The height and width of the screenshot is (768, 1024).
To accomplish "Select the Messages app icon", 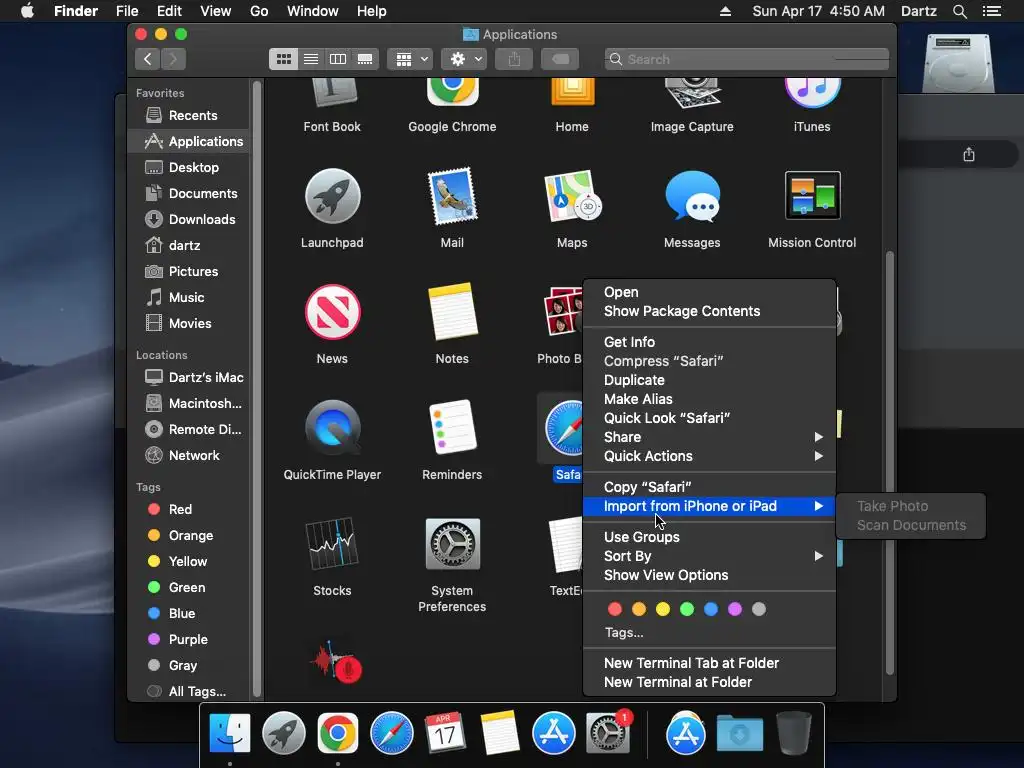I will coord(692,196).
